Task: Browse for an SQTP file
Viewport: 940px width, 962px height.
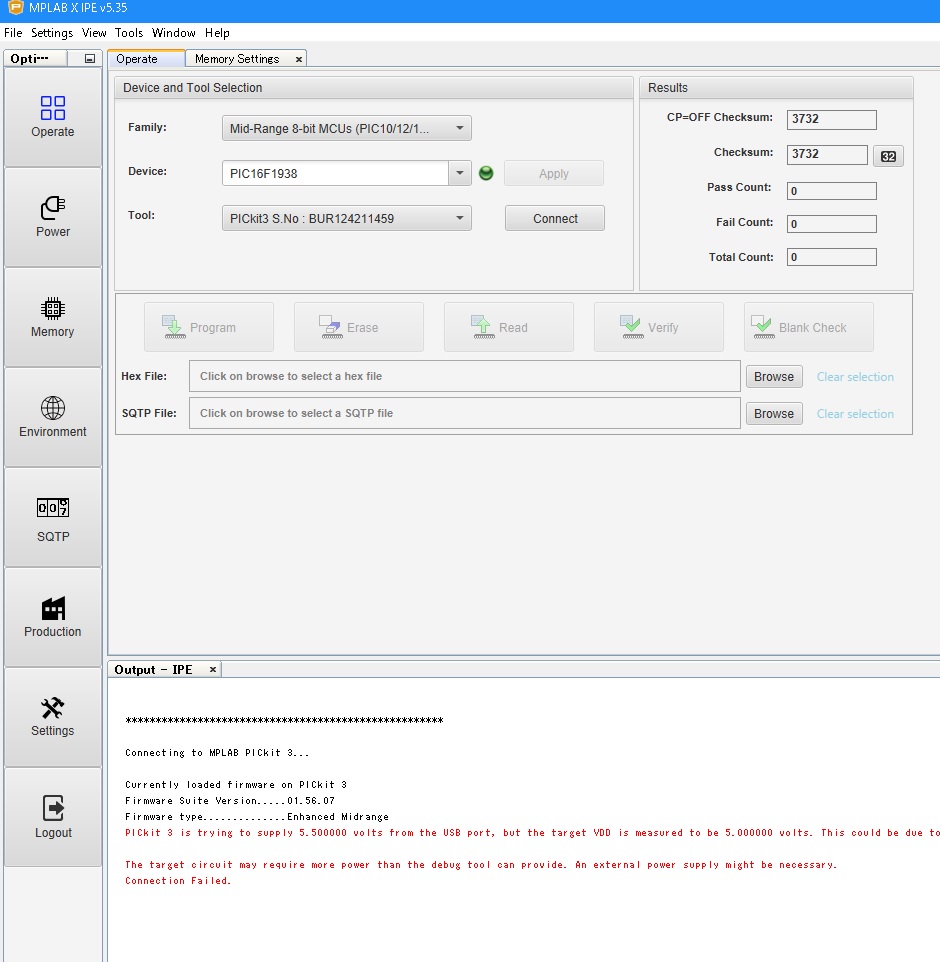Action: [774, 413]
